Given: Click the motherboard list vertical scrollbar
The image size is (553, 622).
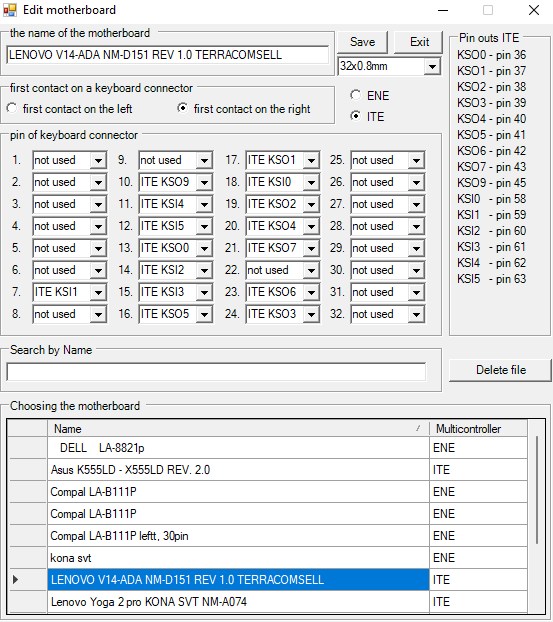Looking at the screenshot, I should coord(537,490).
